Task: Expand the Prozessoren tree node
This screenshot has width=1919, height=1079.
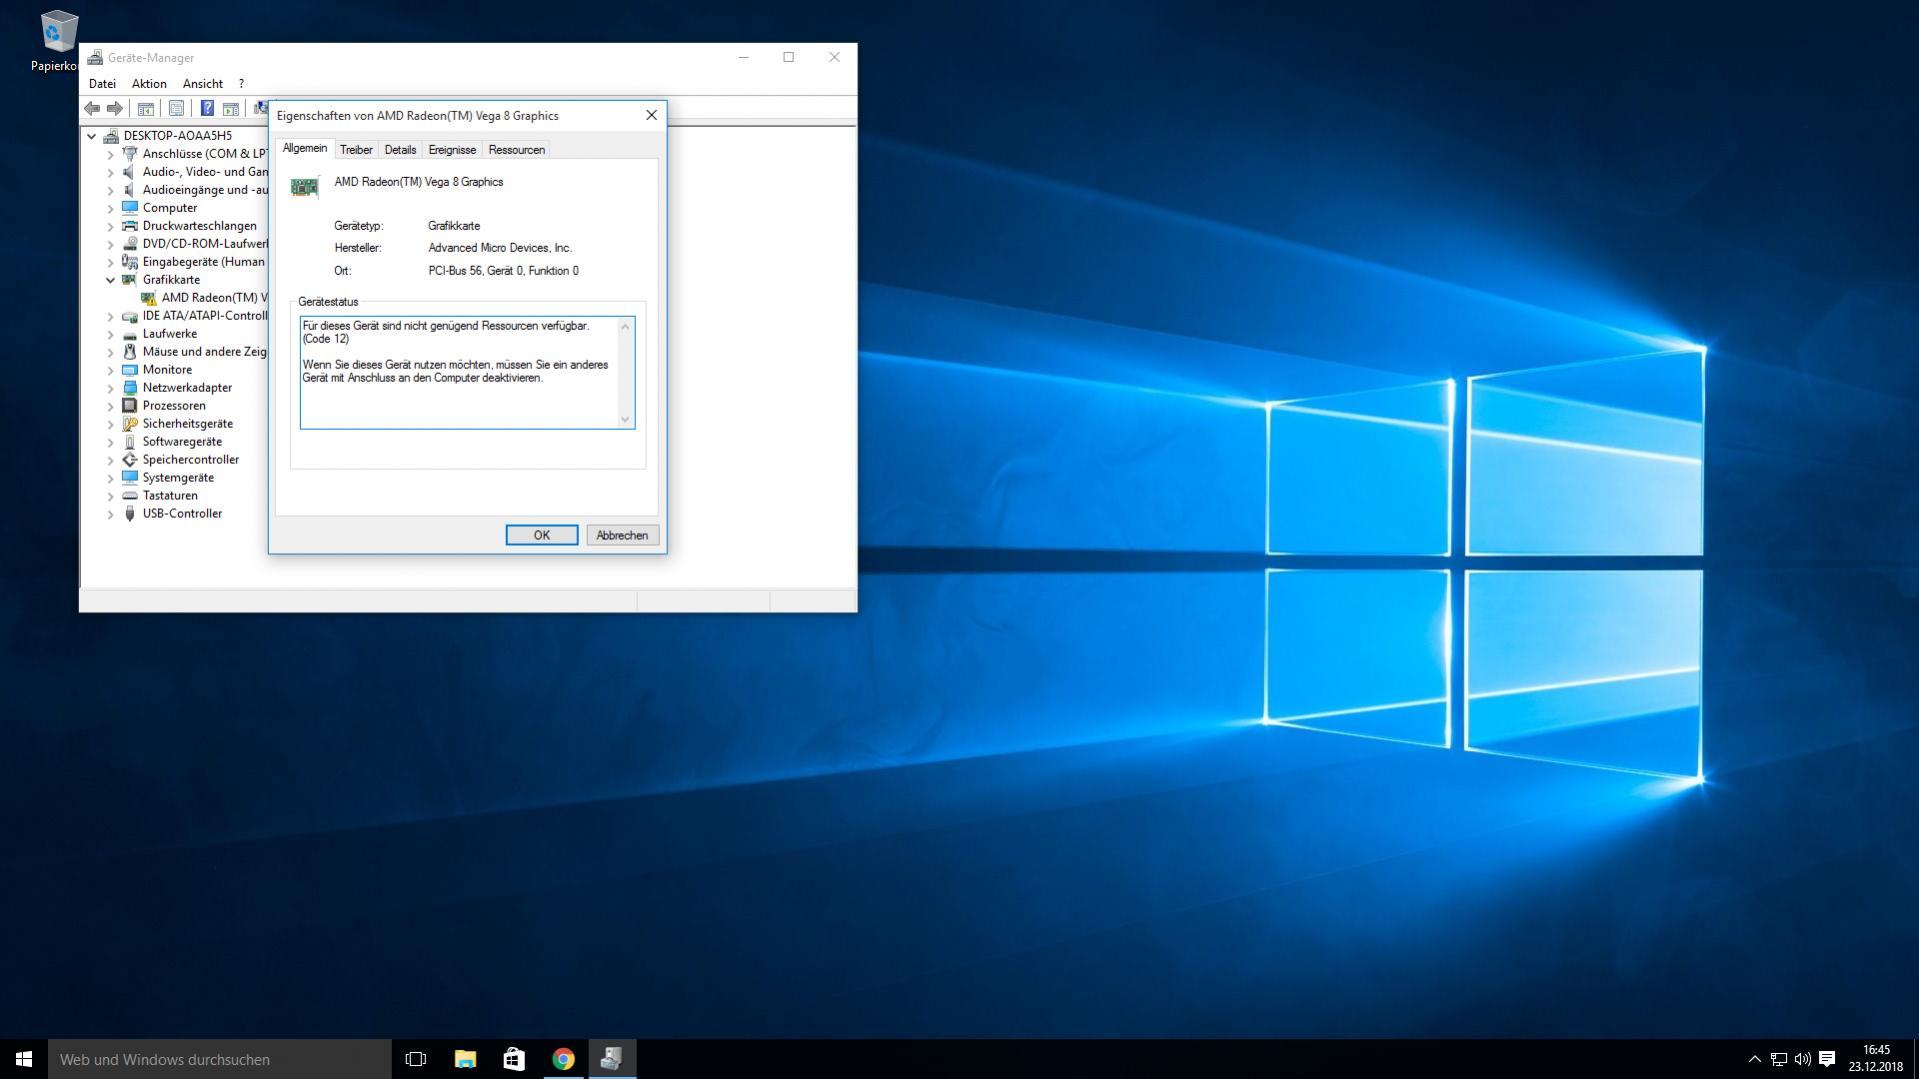Action: point(110,406)
